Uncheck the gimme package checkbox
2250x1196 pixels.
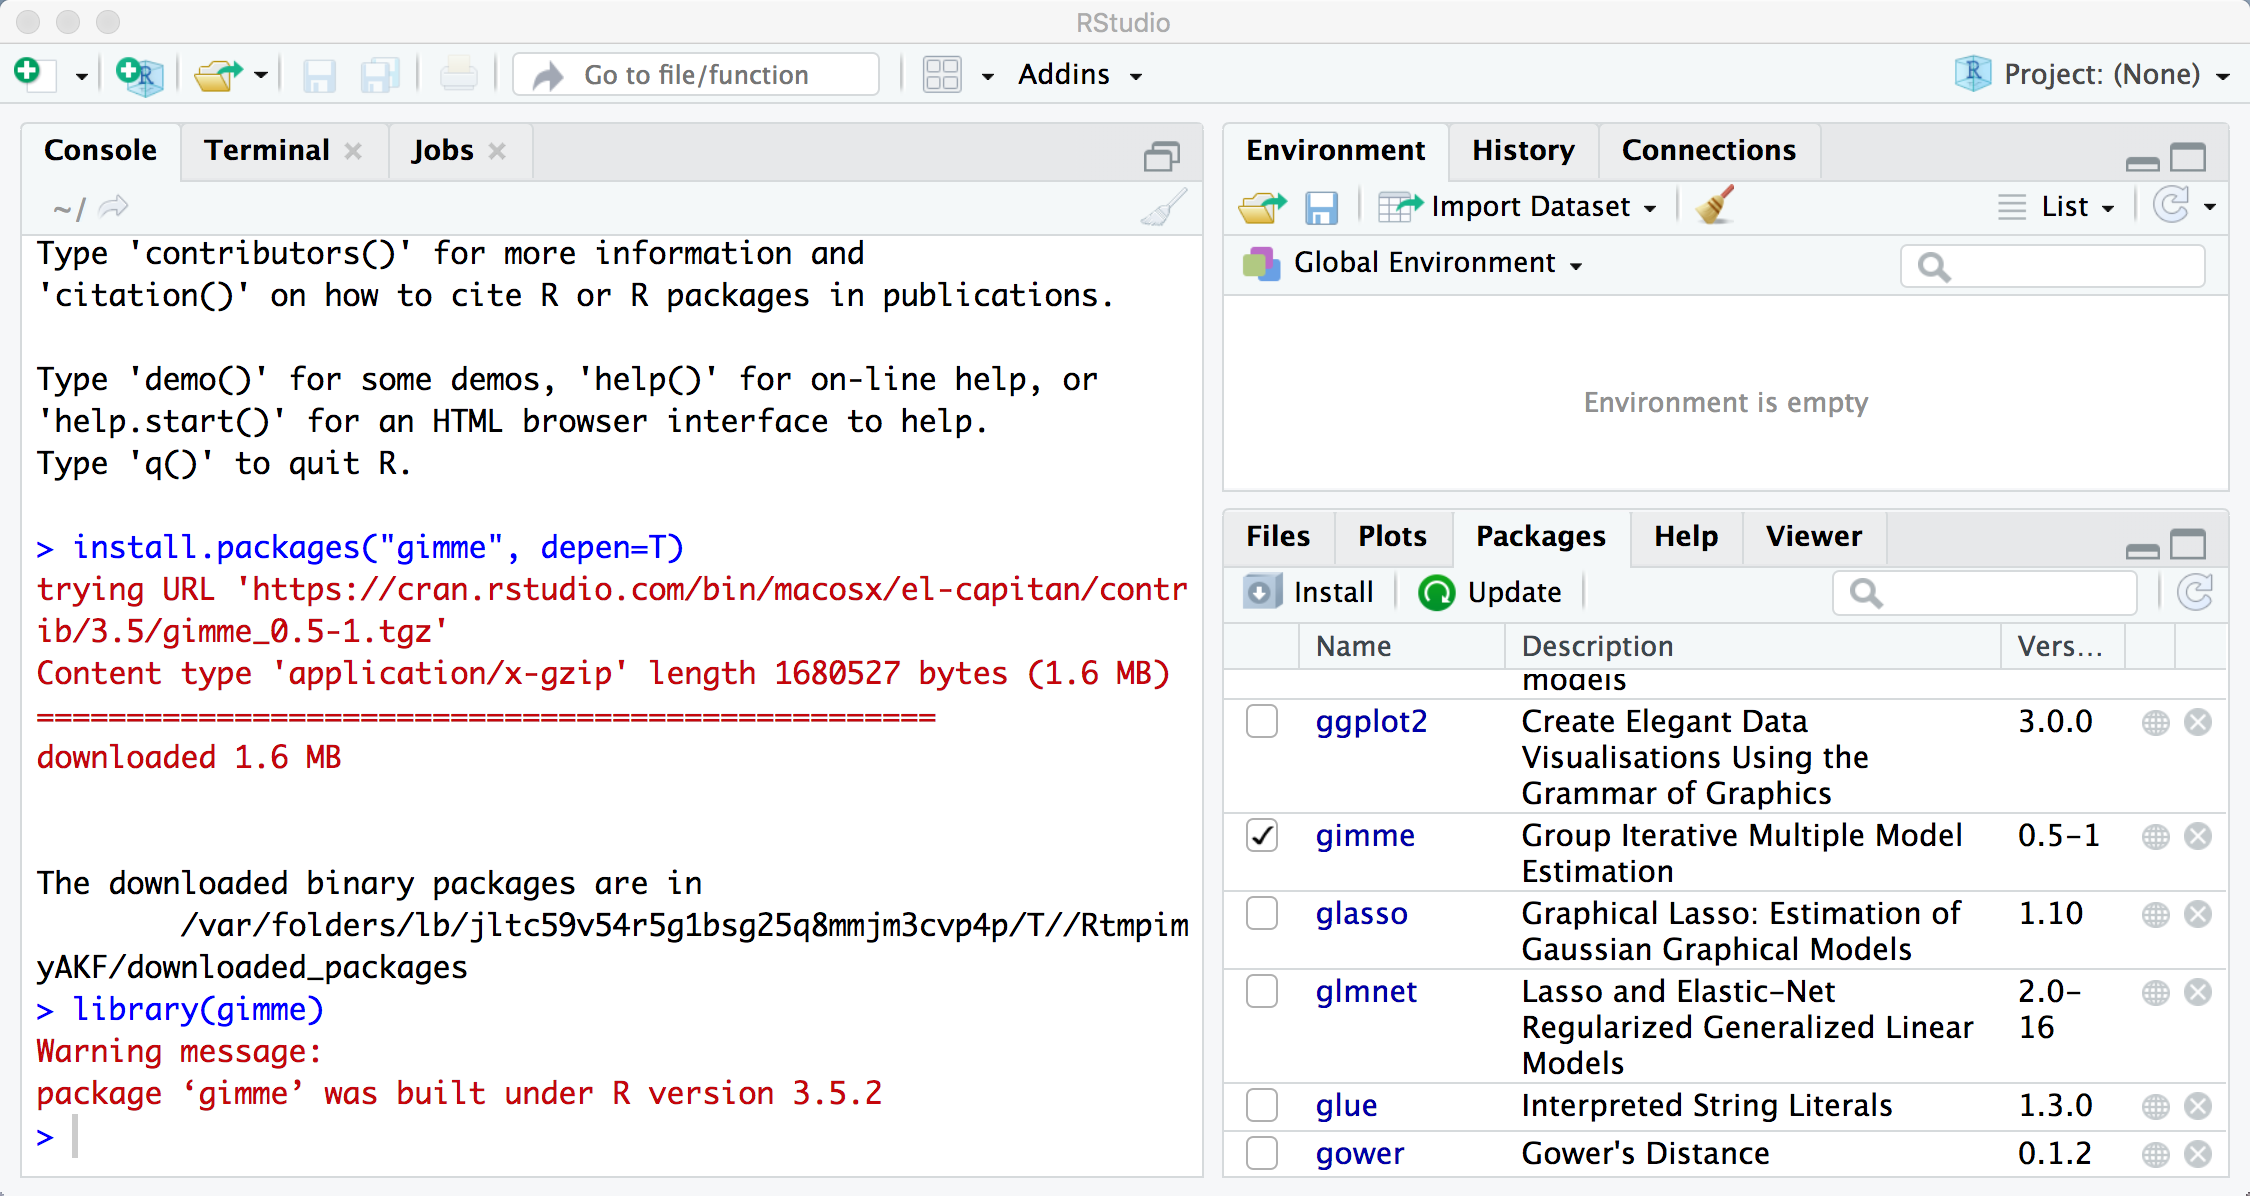point(1262,835)
